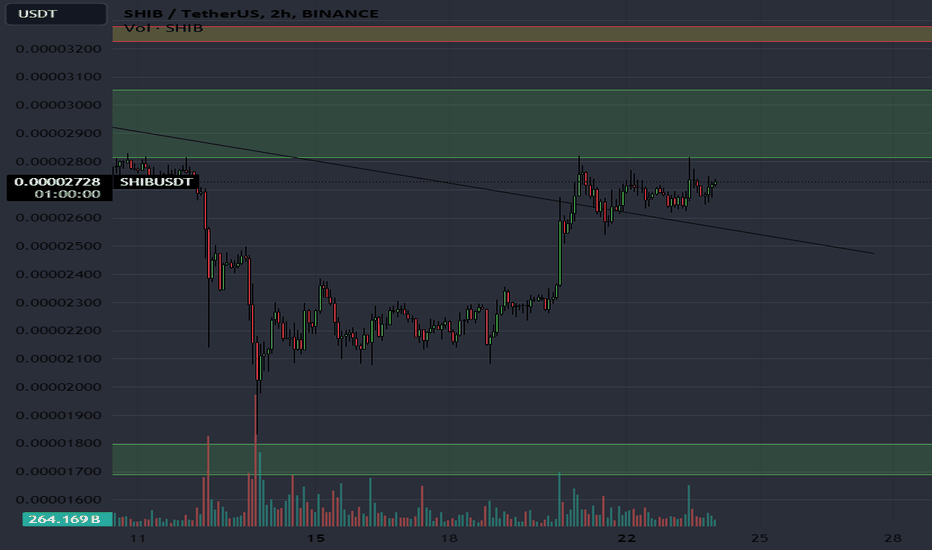932x550 pixels.
Task: Click the 0.00002800 price axis label
Action: tap(58, 162)
